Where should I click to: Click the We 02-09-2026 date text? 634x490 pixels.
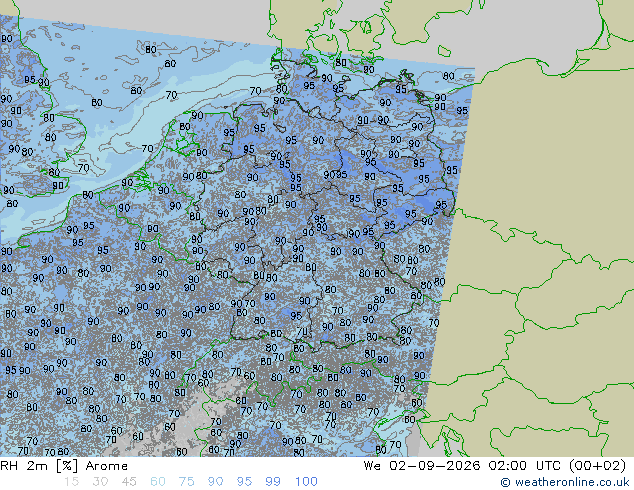click(x=422, y=466)
